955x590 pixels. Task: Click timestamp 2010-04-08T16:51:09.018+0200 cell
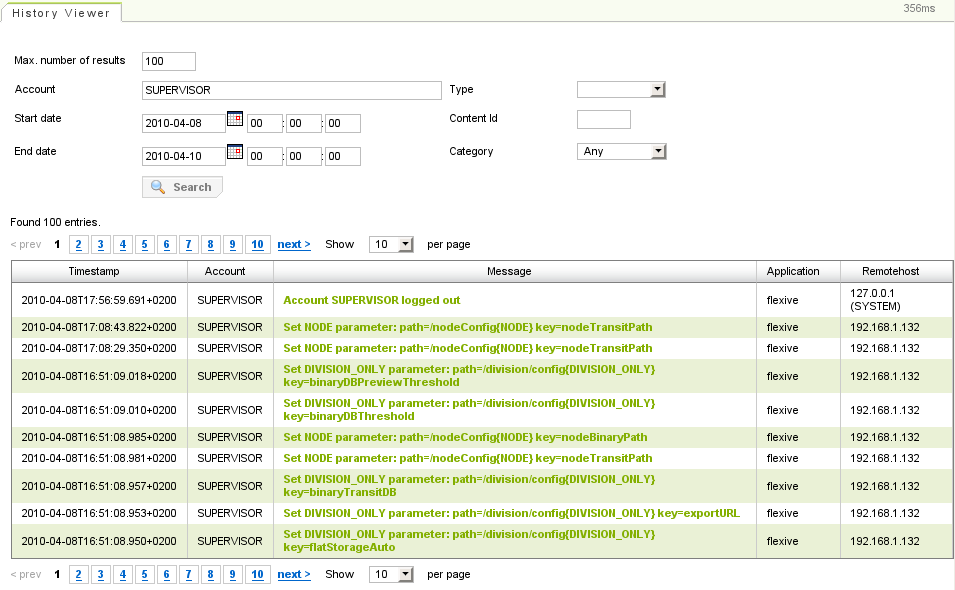(x=99, y=376)
